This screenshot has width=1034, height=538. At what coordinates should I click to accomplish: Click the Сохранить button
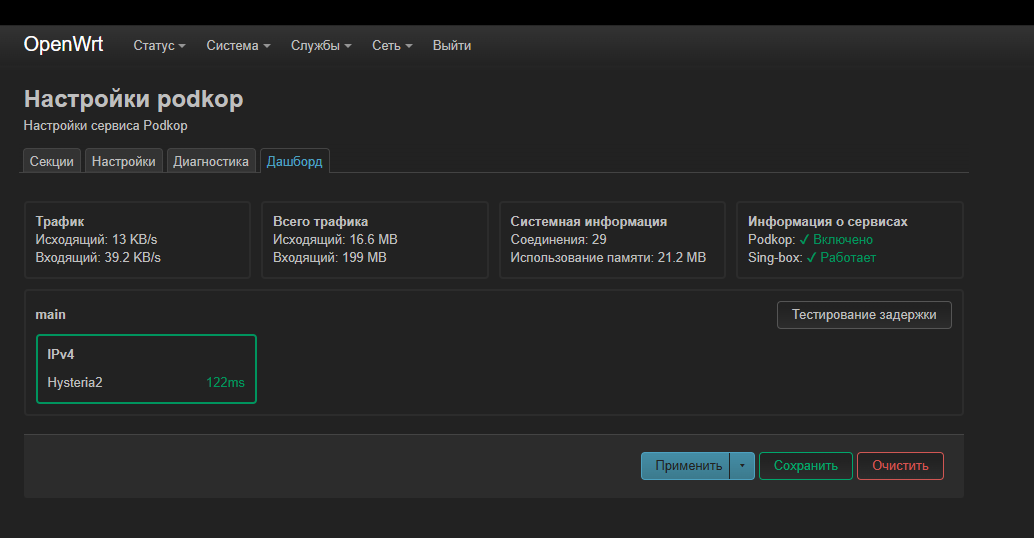pyautogui.click(x=805, y=465)
